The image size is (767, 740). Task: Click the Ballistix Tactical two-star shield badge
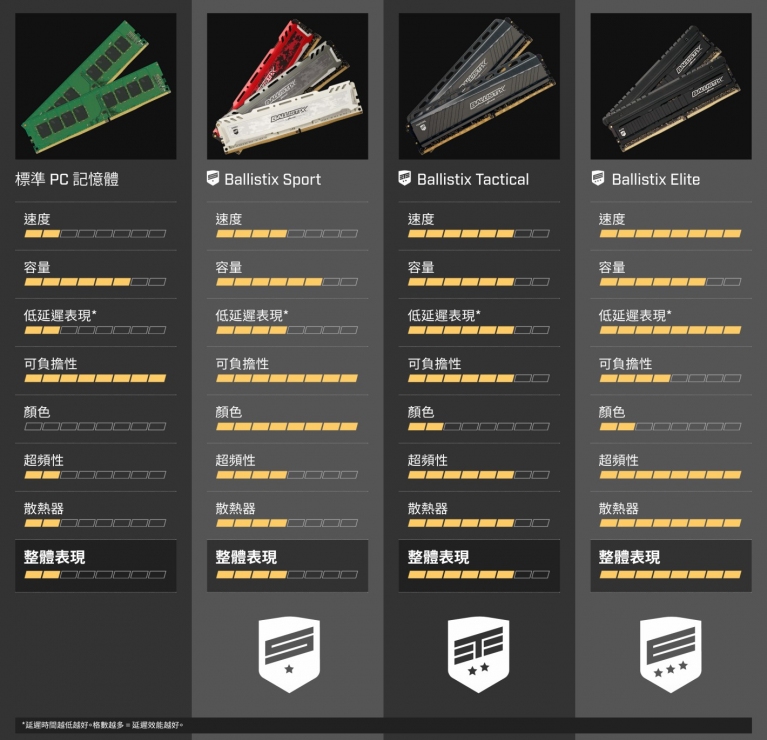(x=478, y=654)
